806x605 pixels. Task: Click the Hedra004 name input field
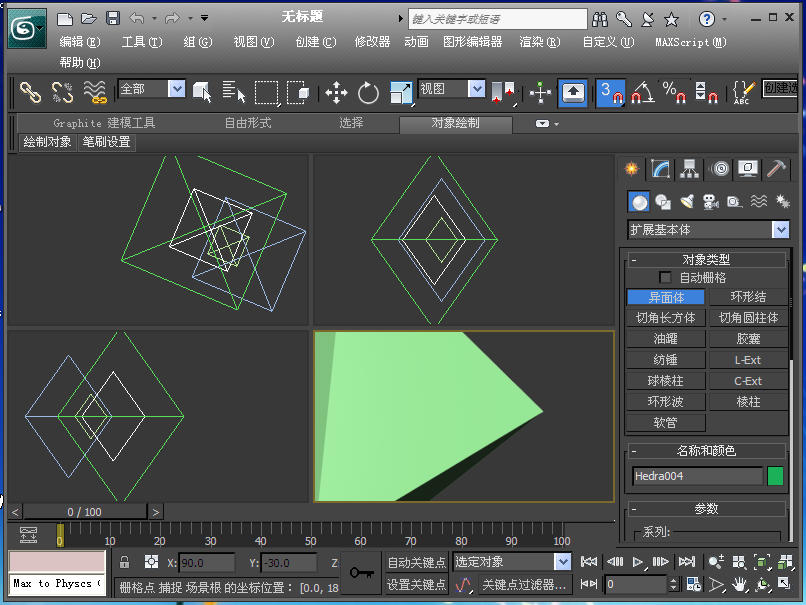coord(697,477)
